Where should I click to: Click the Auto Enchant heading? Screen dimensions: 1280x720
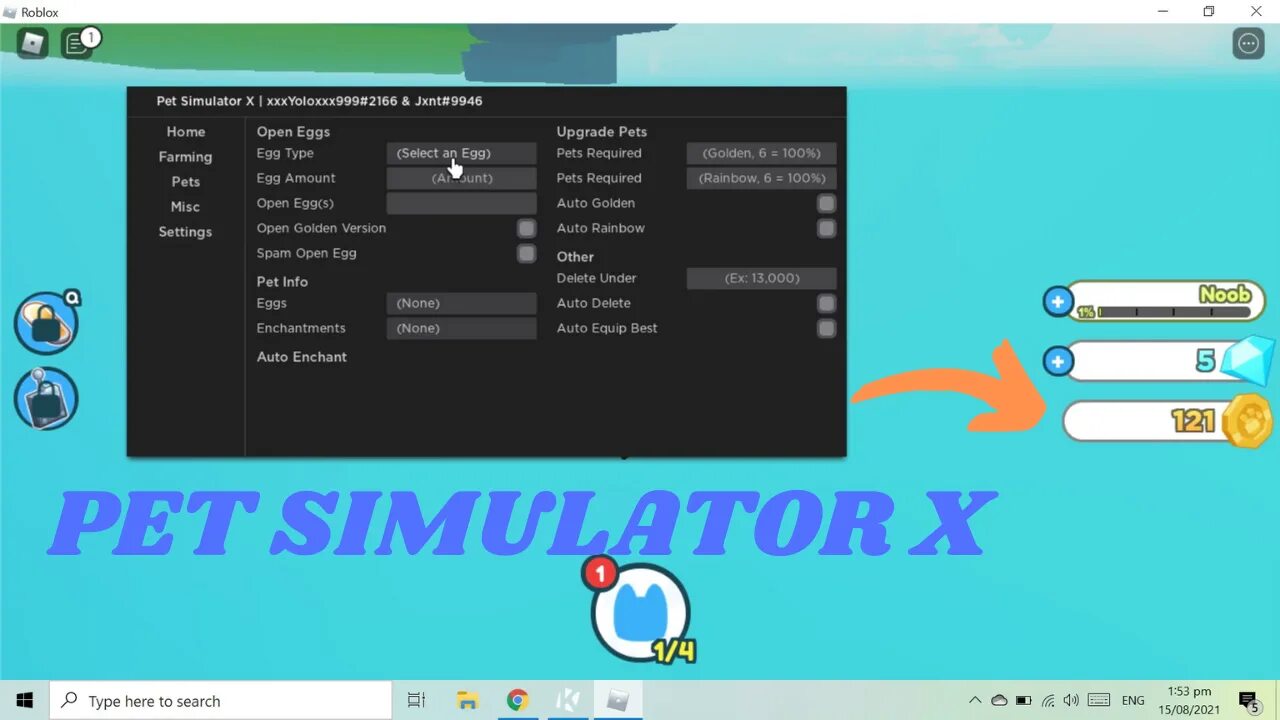coord(302,357)
